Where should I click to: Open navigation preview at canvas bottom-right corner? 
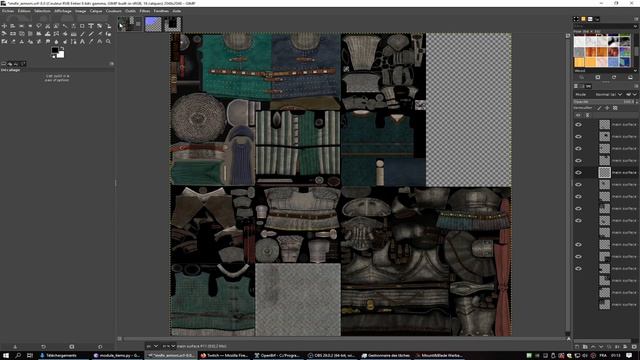[x=568, y=339]
